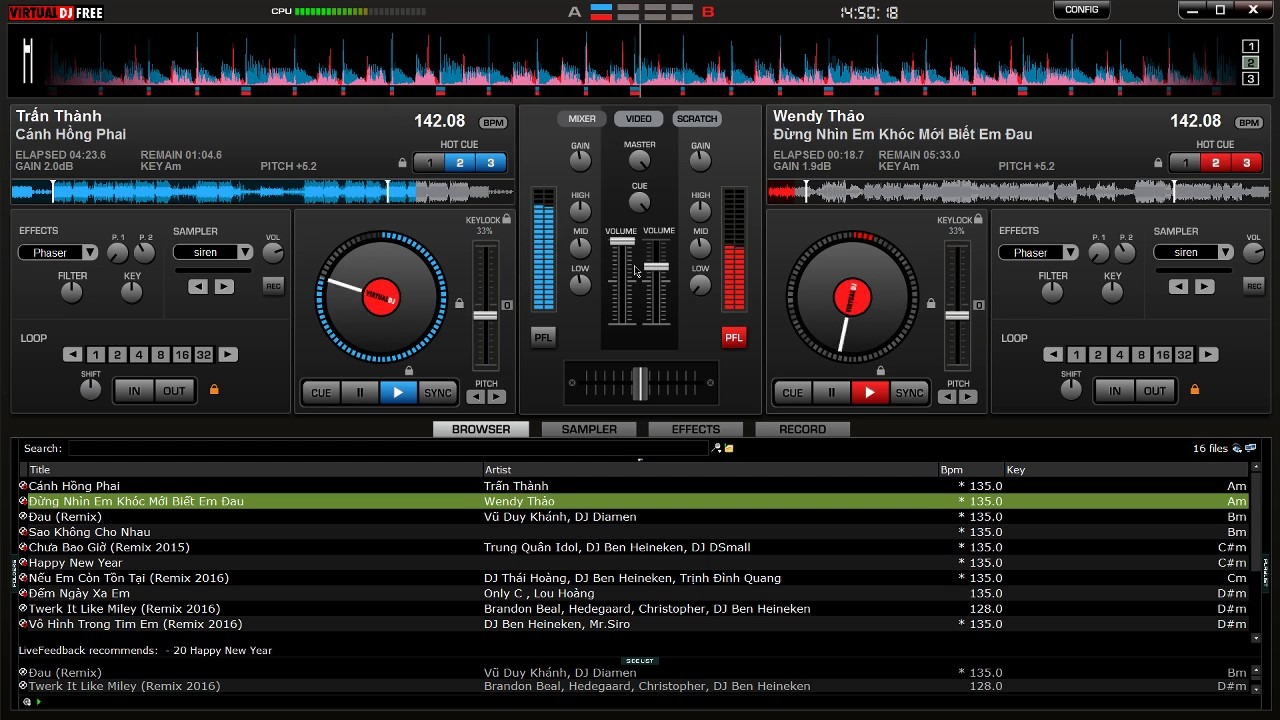The height and width of the screenshot is (720, 1280).
Task: Click the browser Search input field
Action: [x=388, y=449]
